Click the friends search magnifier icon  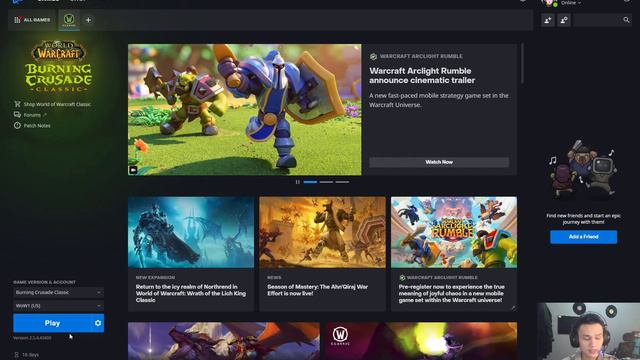(626, 20)
